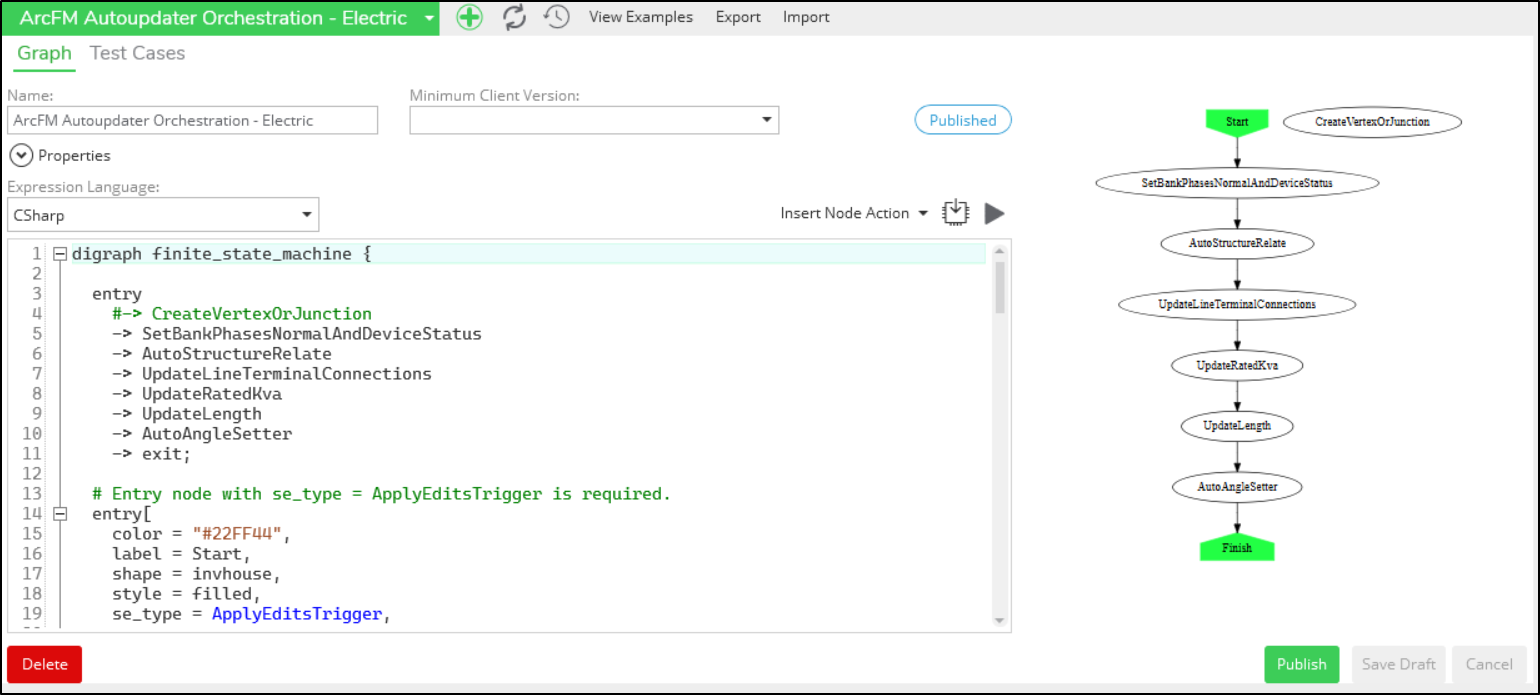
Task: Open the Export menu item
Action: [x=738, y=17]
